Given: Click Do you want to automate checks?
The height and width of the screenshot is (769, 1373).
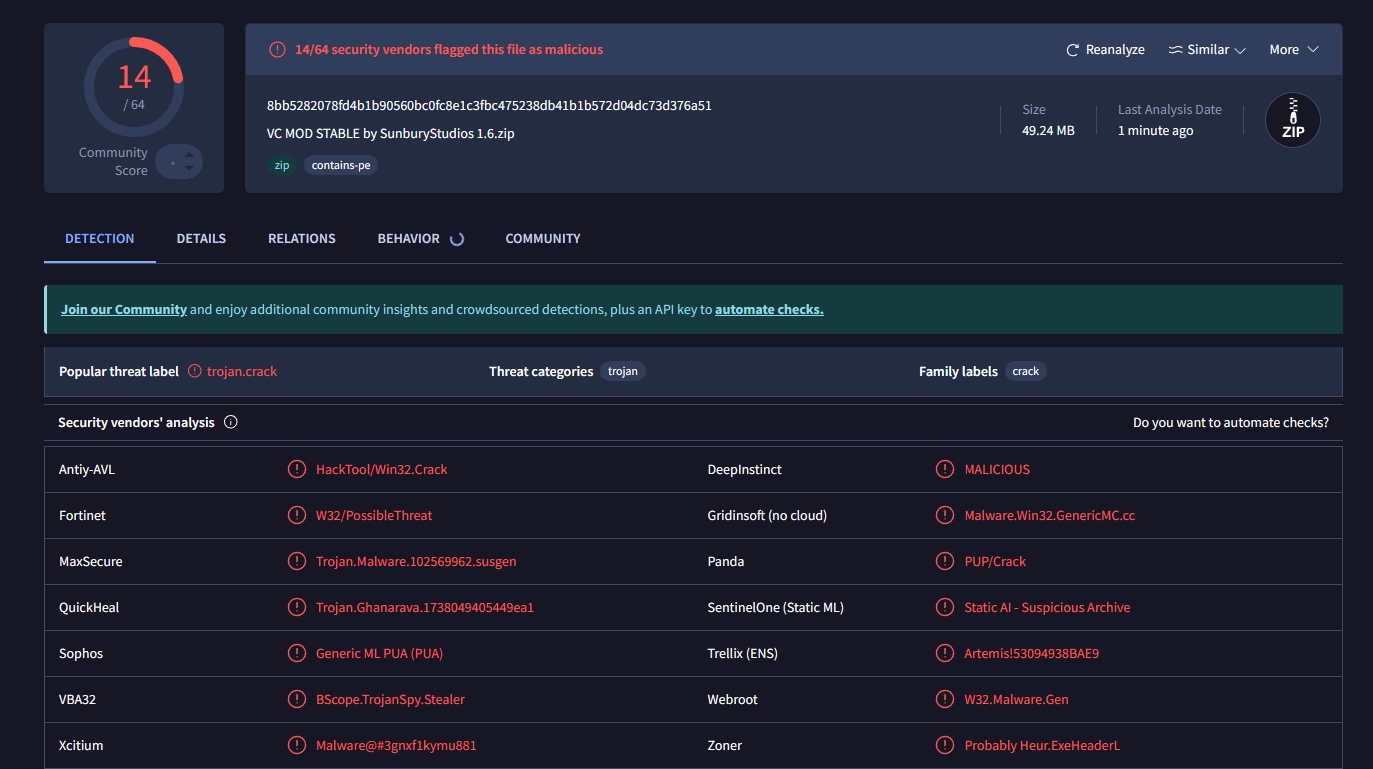Looking at the screenshot, I should pos(1231,423).
